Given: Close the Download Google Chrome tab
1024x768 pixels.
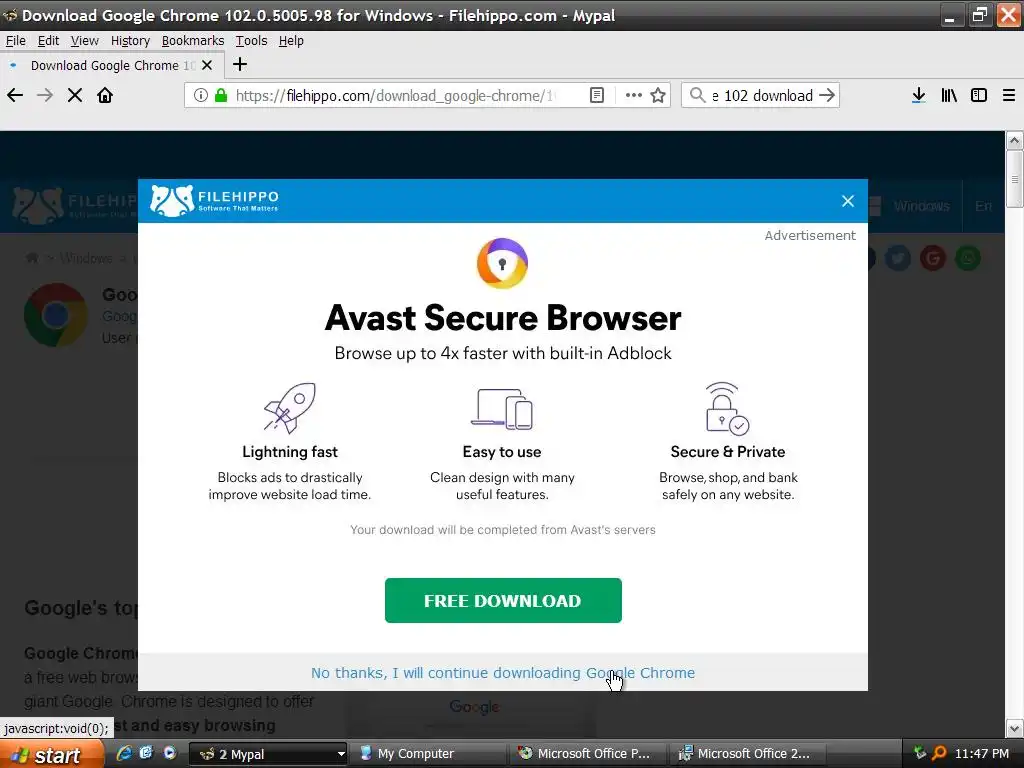Looking at the screenshot, I should click(207, 65).
